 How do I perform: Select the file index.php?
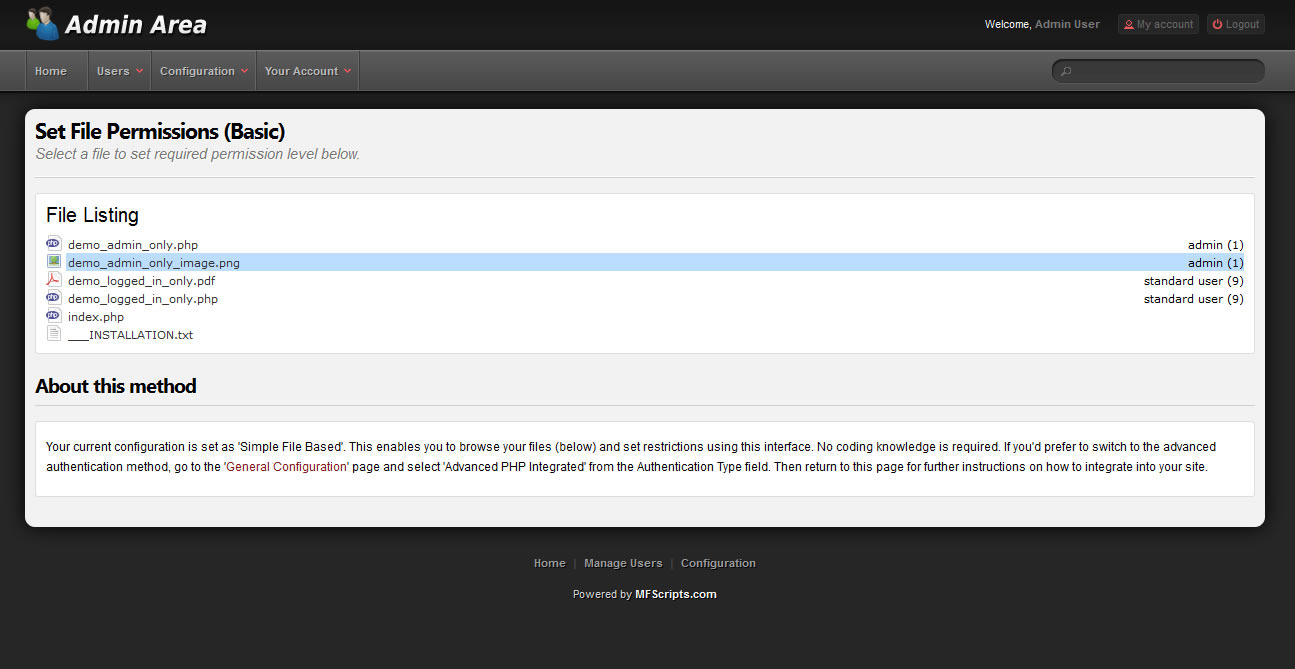click(x=96, y=317)
